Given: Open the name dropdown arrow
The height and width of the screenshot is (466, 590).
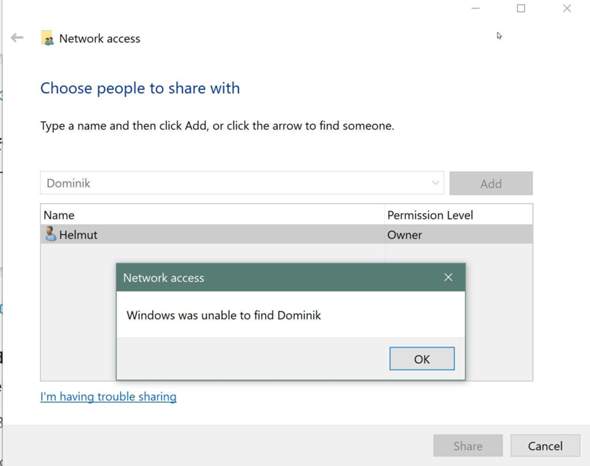Looking at the screenshot, I should point(435,183).
